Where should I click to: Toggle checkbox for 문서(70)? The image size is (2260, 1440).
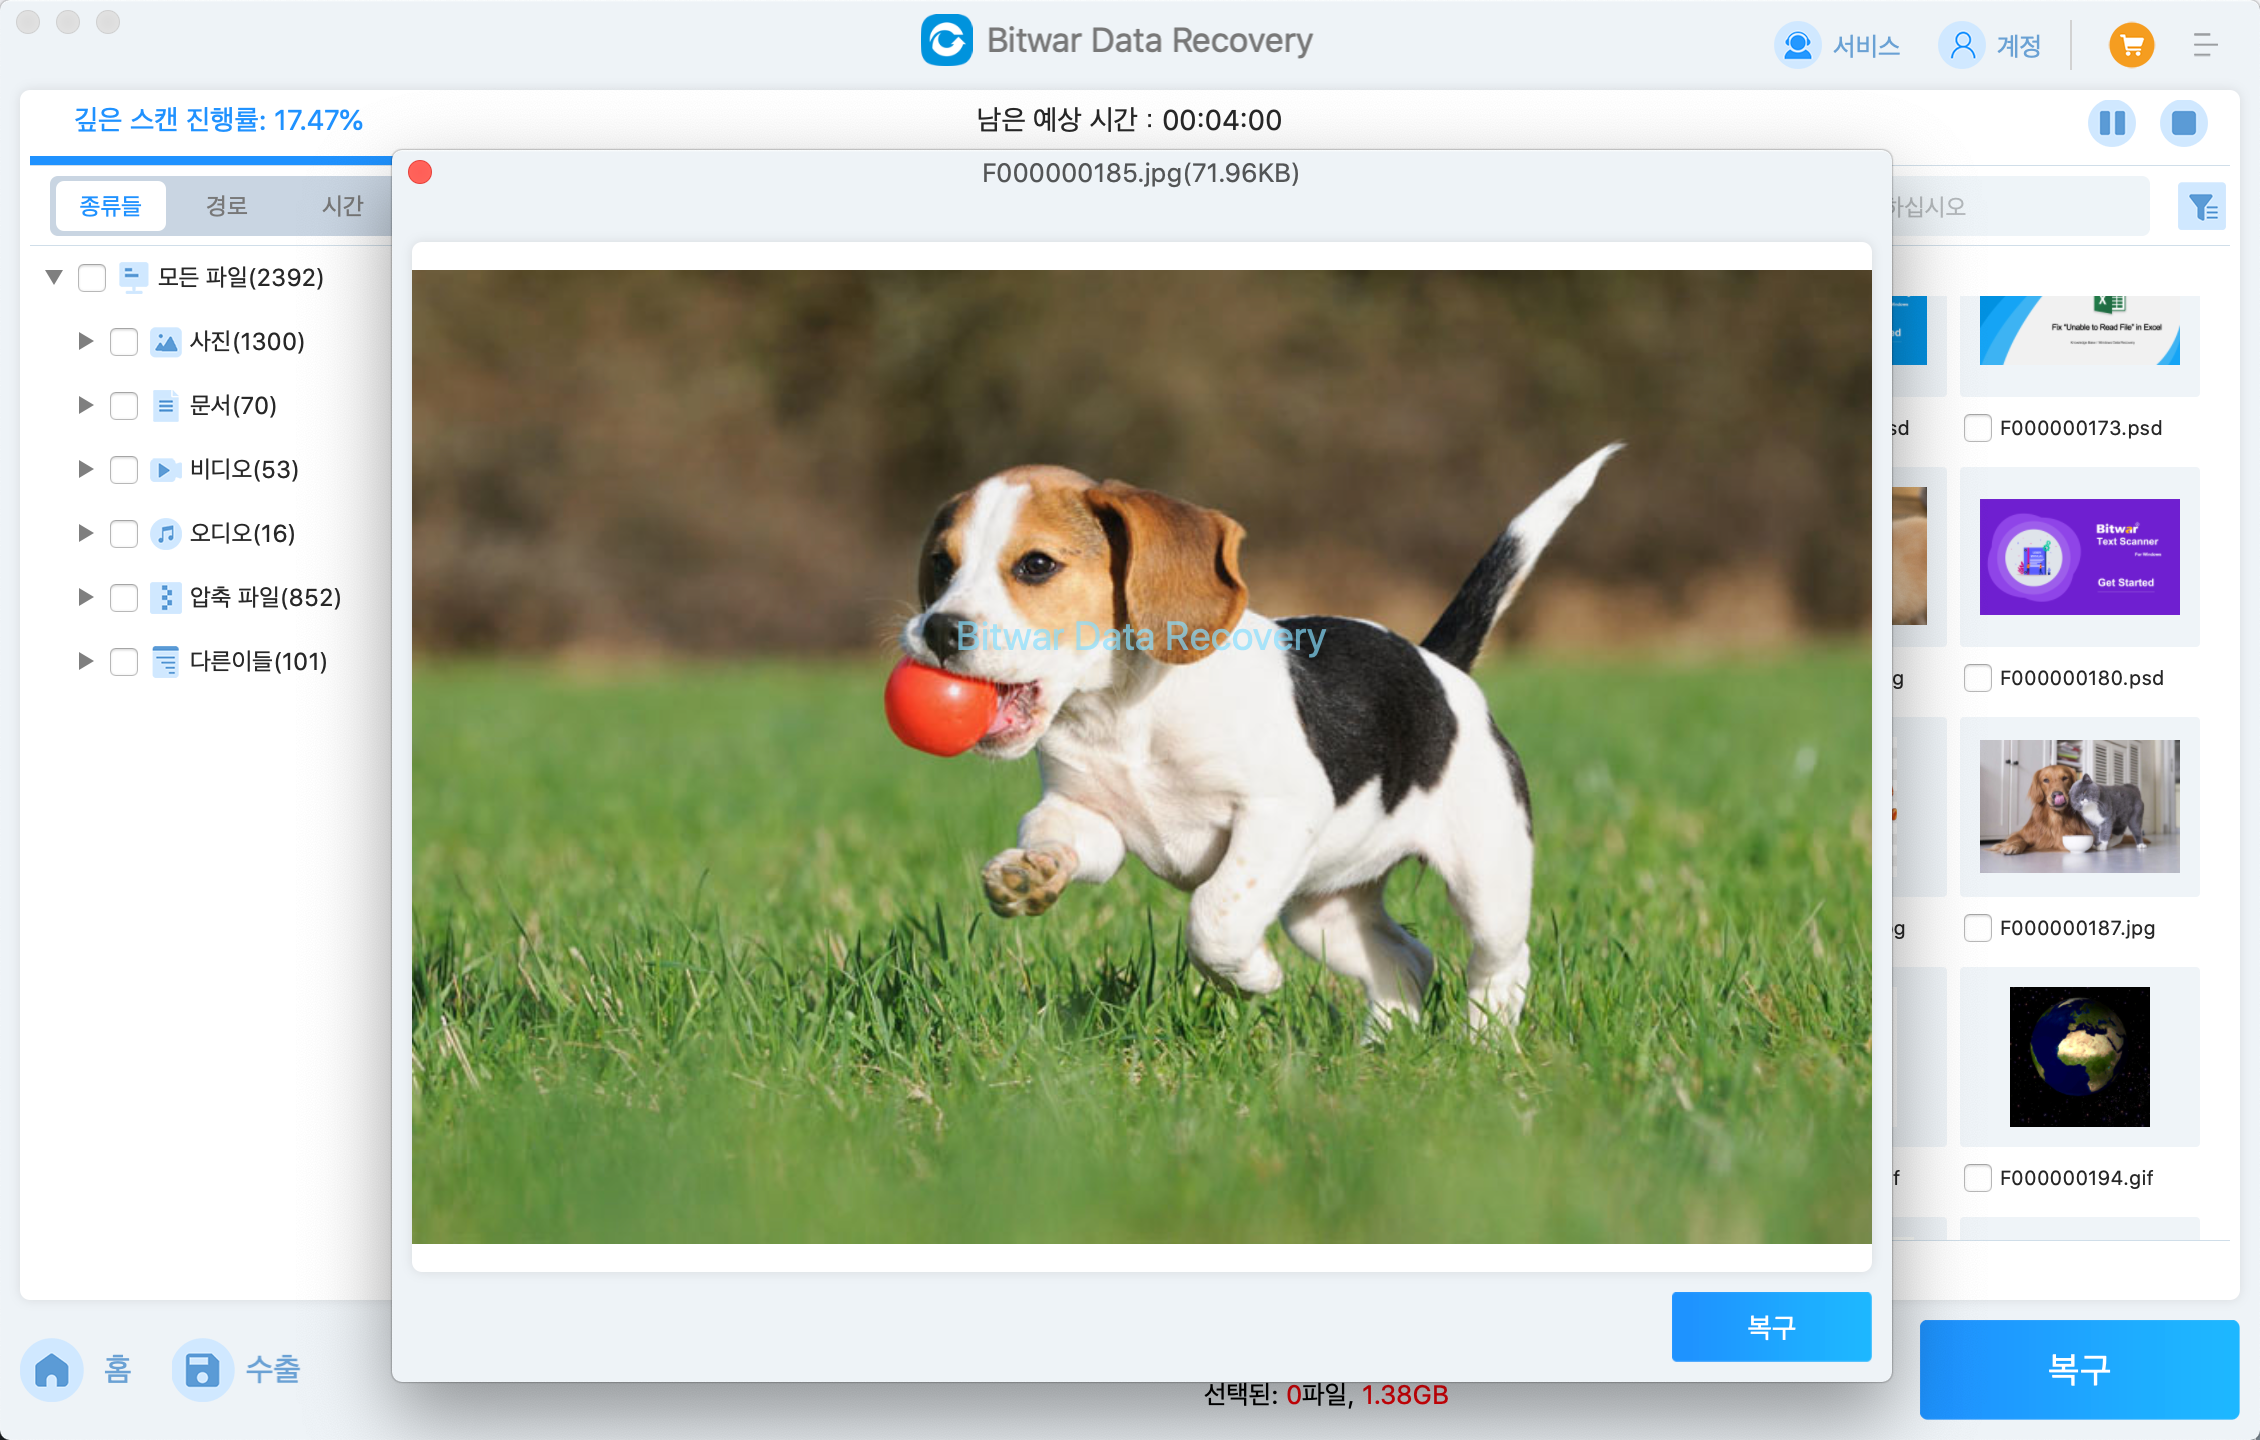click(124, 404)
